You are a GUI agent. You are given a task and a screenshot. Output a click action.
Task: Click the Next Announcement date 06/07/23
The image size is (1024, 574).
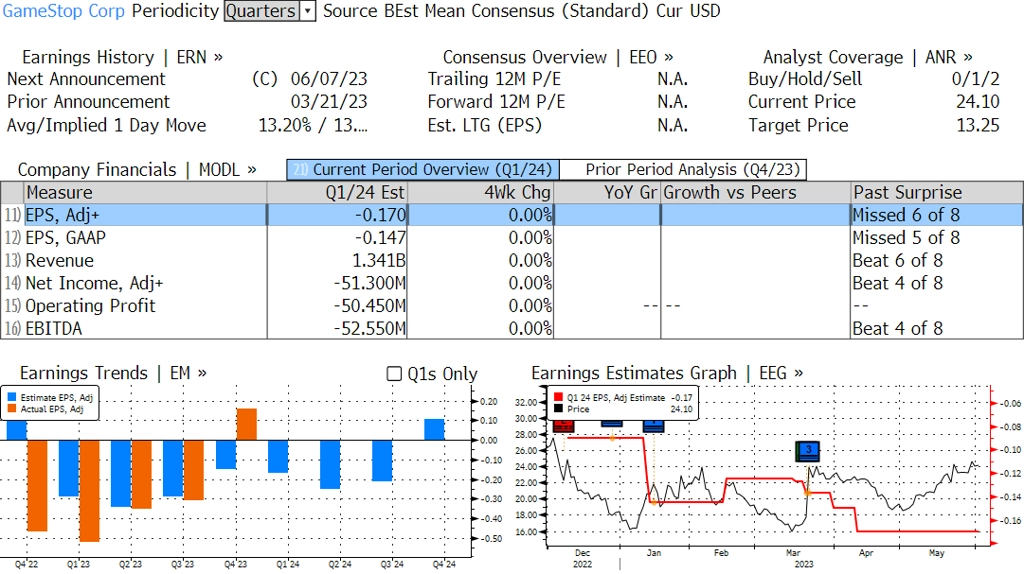(x=329, y=79)
